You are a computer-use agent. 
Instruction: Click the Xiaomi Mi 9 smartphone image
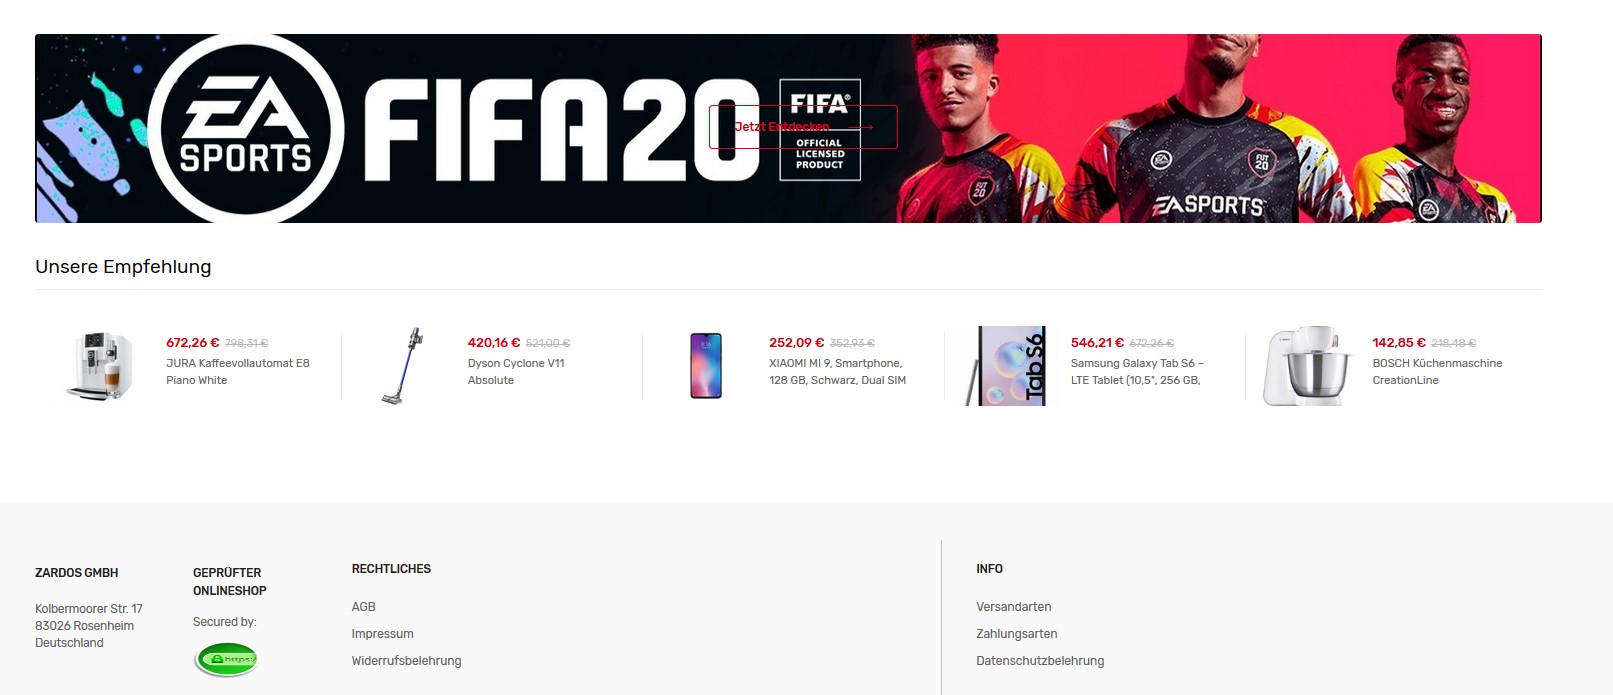706,366
